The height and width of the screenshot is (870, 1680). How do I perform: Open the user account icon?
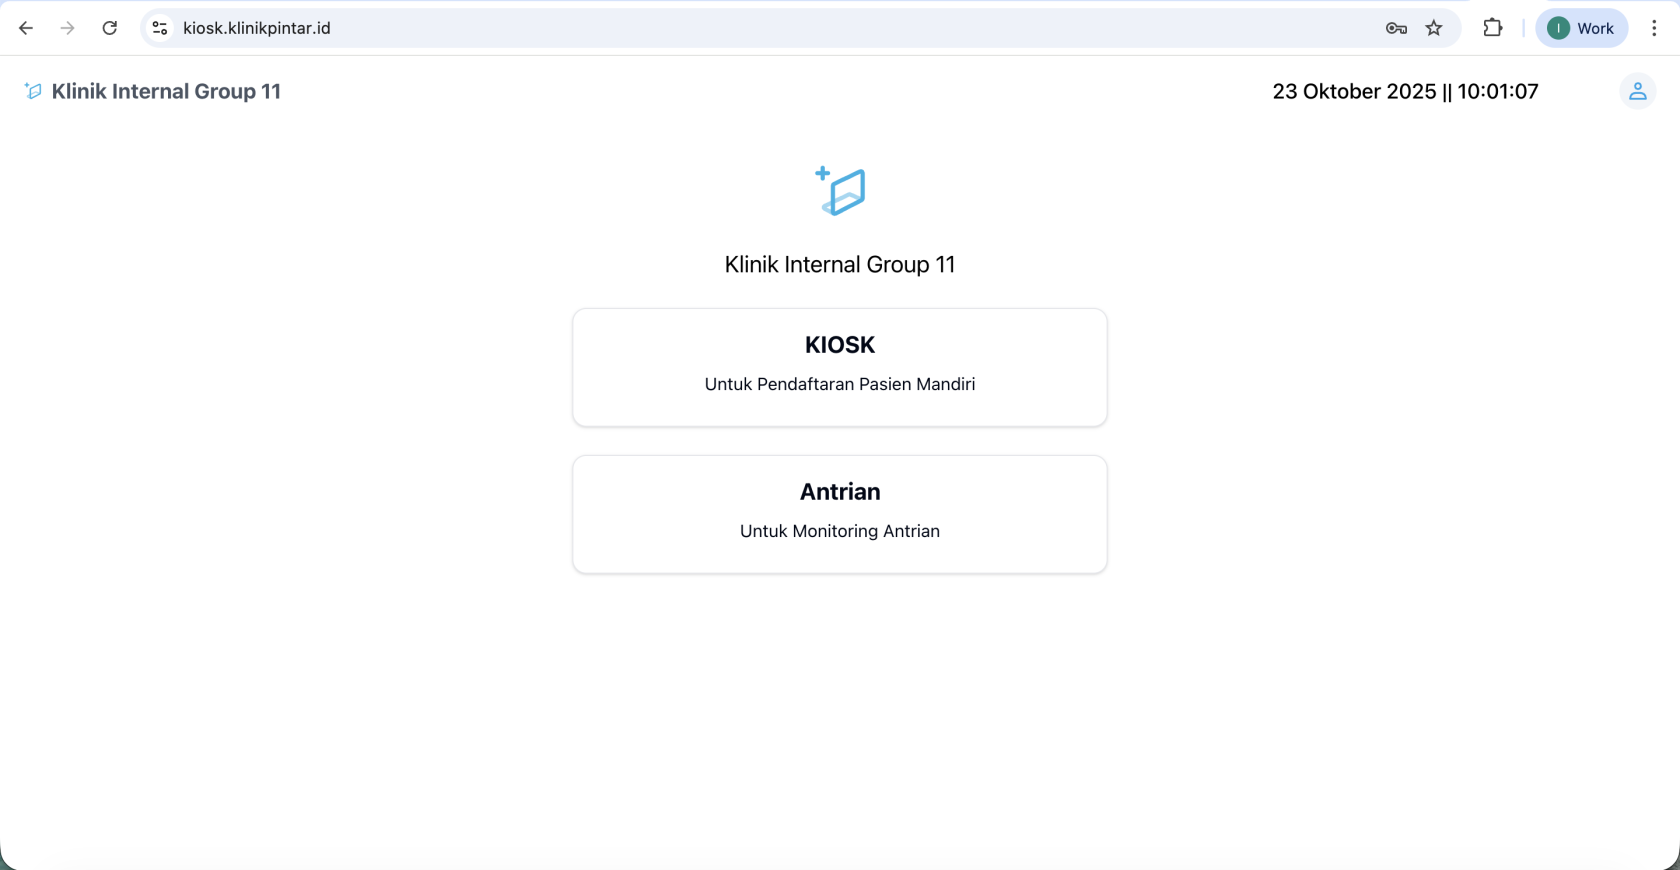pyautogui.click(x=1637, y=91)
